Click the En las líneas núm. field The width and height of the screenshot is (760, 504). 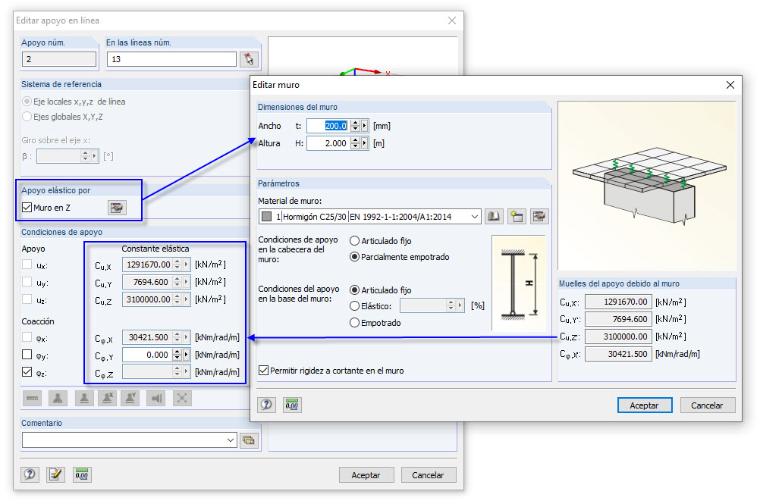(172, 59)
